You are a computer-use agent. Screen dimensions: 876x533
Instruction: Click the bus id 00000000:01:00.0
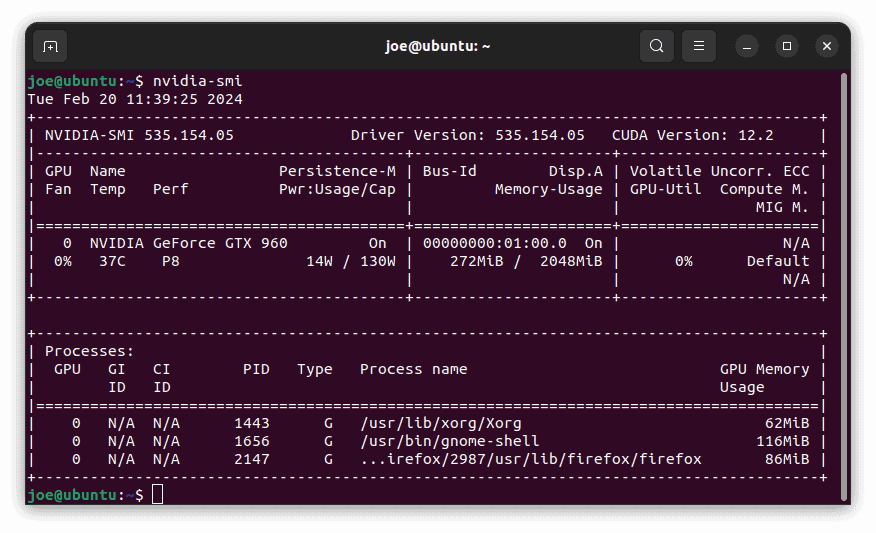(494, 243)
